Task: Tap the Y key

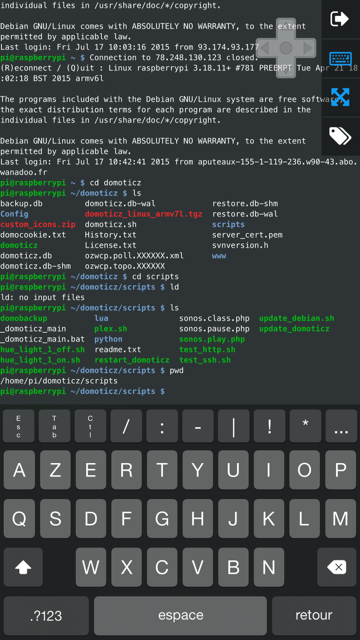Action: tap(198, 470)
